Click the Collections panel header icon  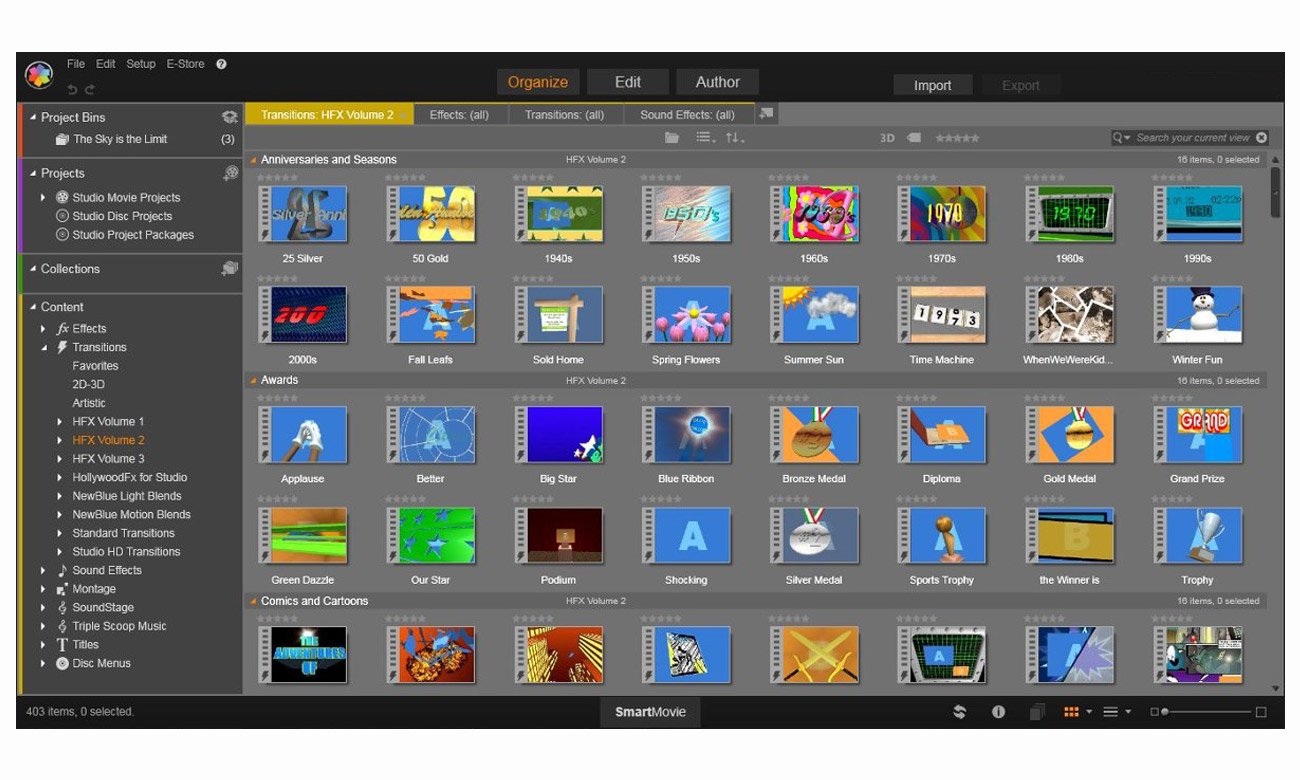click(x=230, y=268)
